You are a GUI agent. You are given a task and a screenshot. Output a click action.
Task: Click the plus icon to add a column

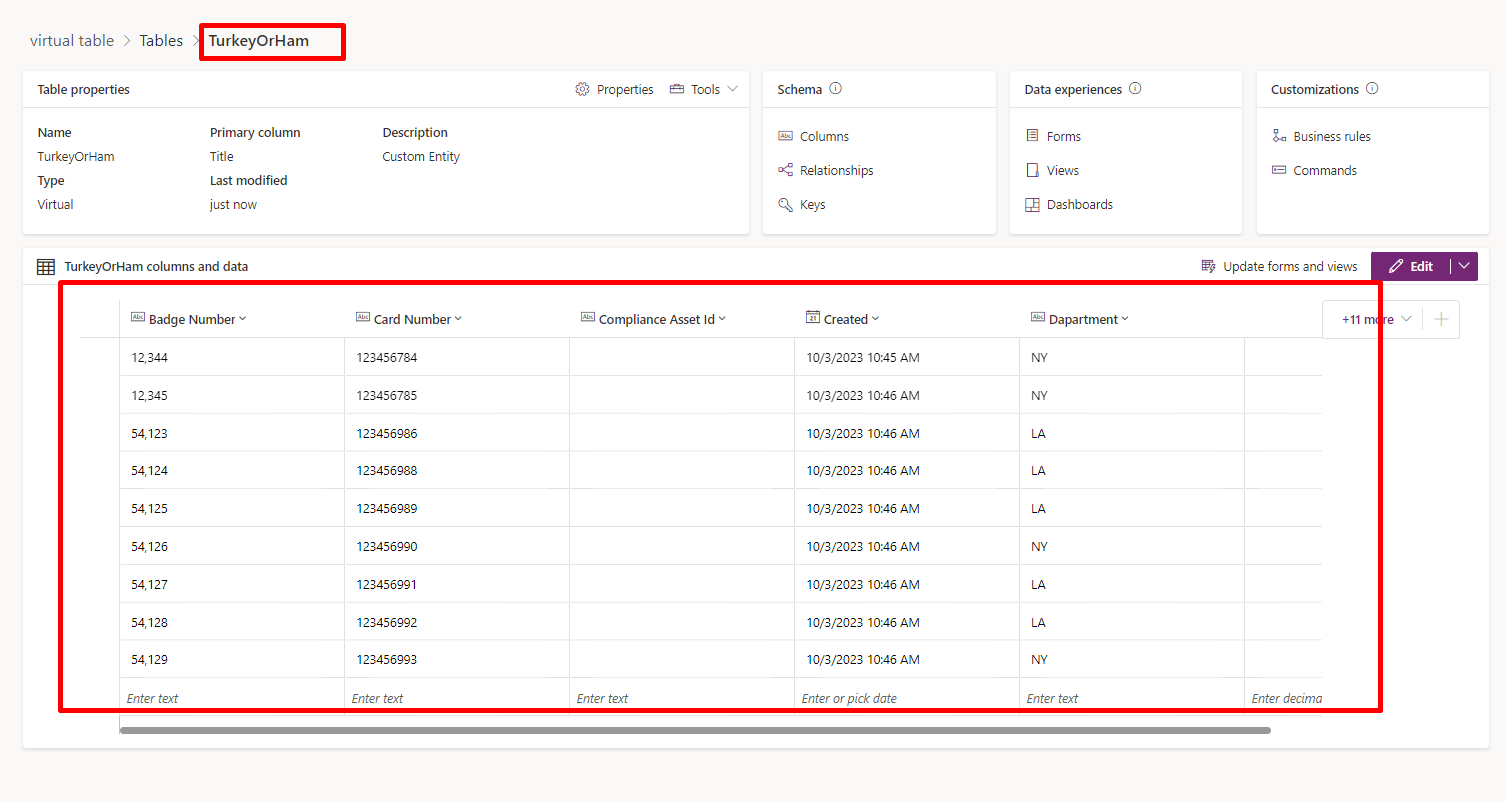pyautogui.click(x=1441, y=319)
